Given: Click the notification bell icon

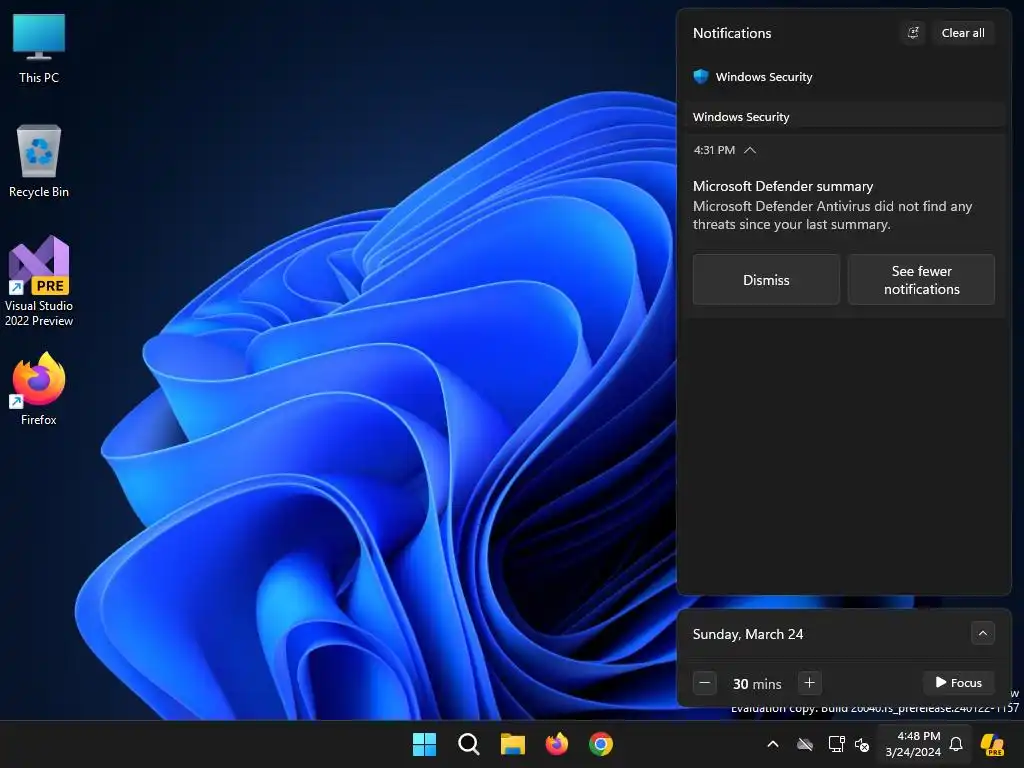Looking at the screenshot, I should (956, 744).
